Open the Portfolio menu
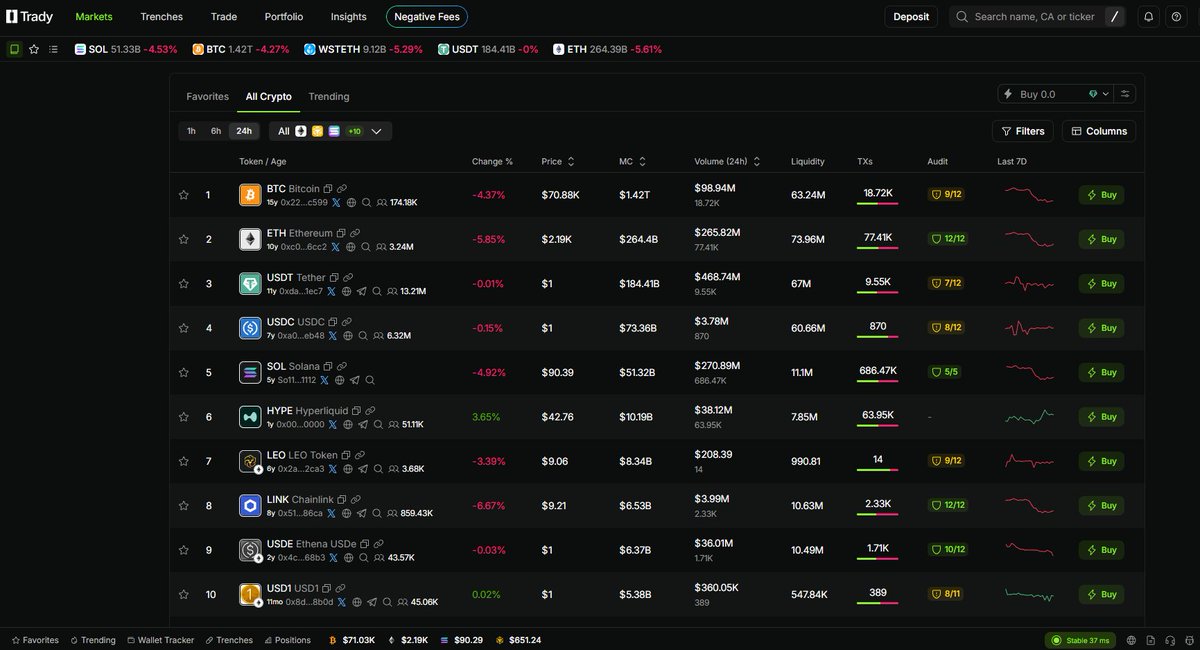 284,17
